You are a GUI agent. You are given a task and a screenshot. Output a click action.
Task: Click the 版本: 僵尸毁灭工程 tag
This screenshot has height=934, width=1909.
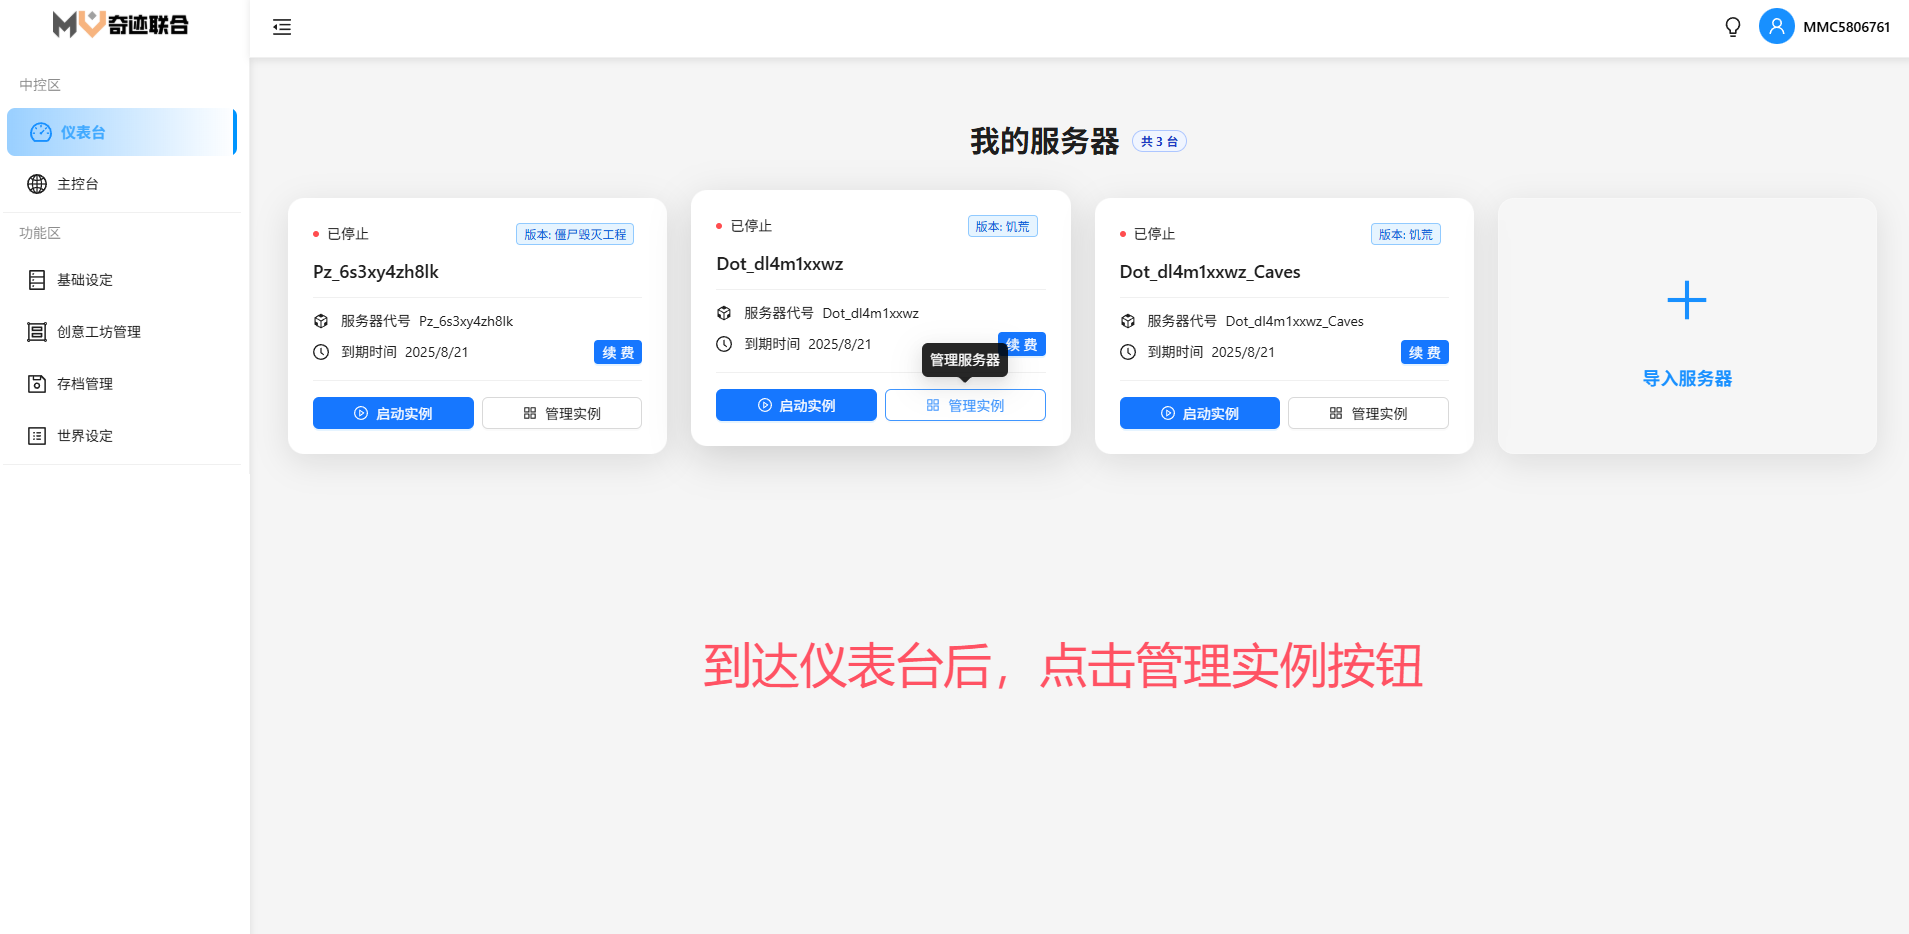[x=575, y=234]
